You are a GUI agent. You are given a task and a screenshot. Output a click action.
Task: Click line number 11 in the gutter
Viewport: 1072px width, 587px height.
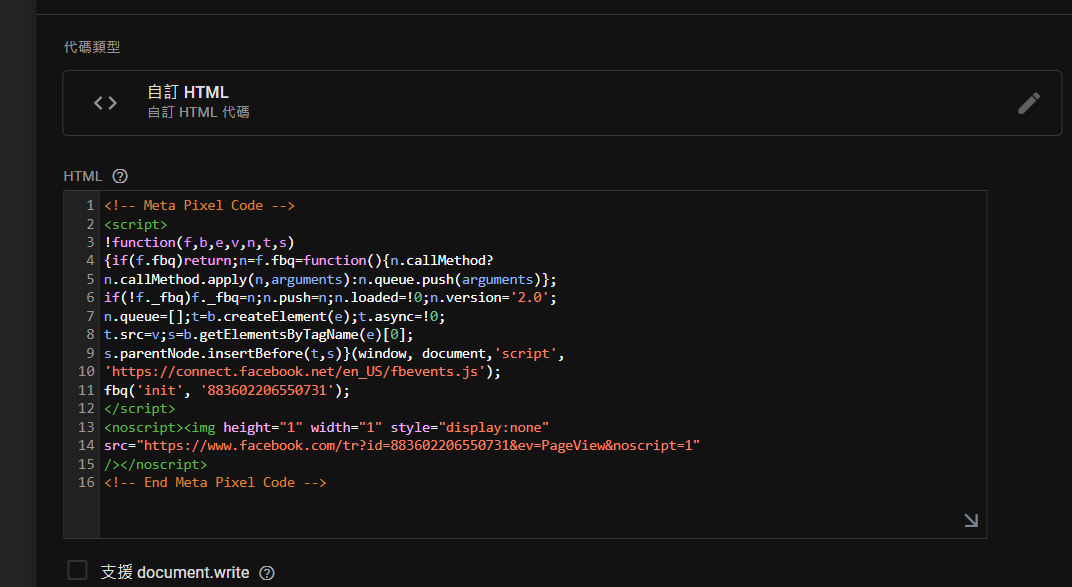click(x=86, y=390)
